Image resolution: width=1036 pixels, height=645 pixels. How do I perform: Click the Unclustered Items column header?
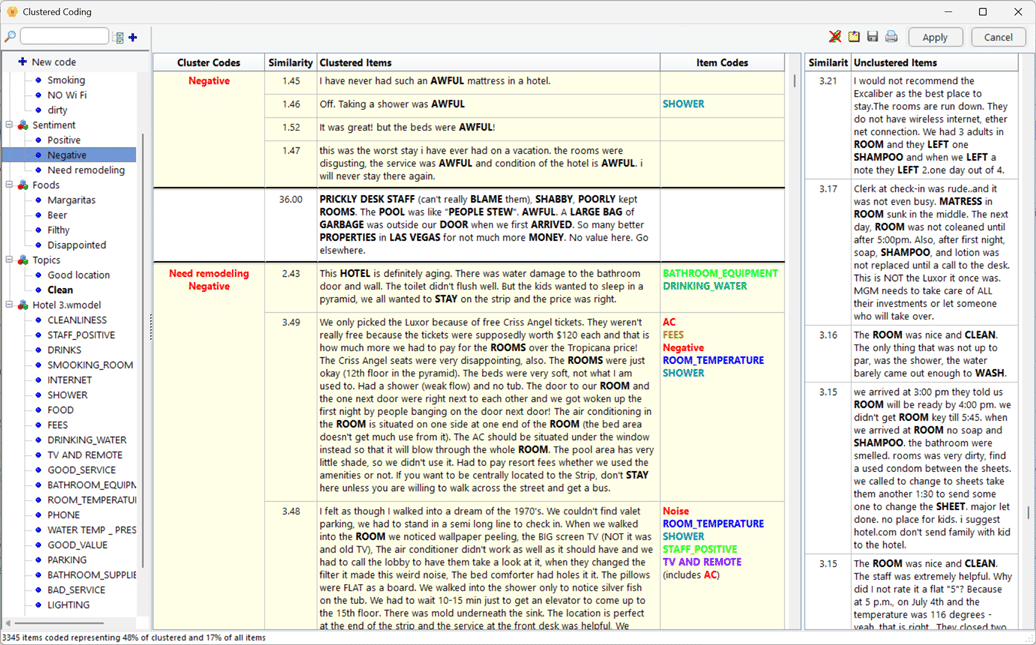(x=934, y=63)
